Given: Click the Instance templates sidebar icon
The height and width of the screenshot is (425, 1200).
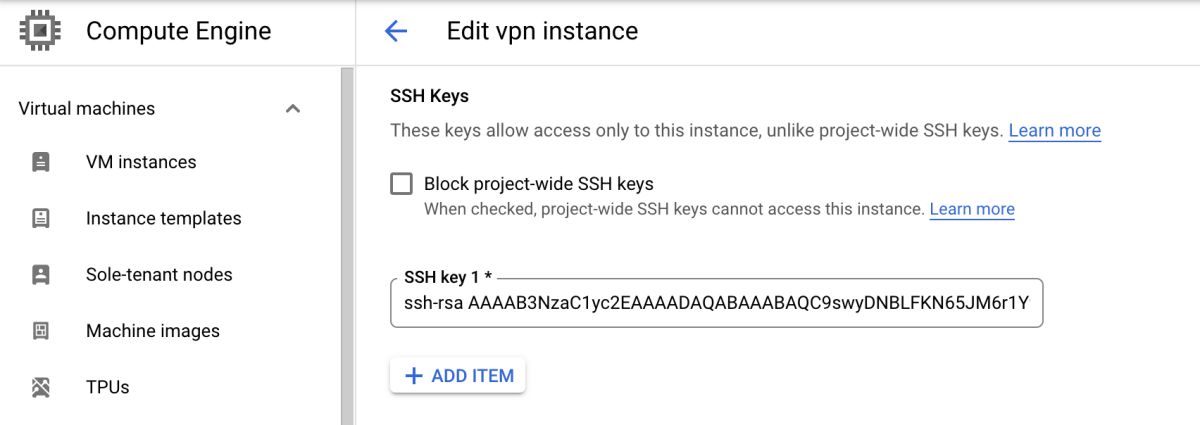Looking at the screenshot, I should tap(41, 218).
